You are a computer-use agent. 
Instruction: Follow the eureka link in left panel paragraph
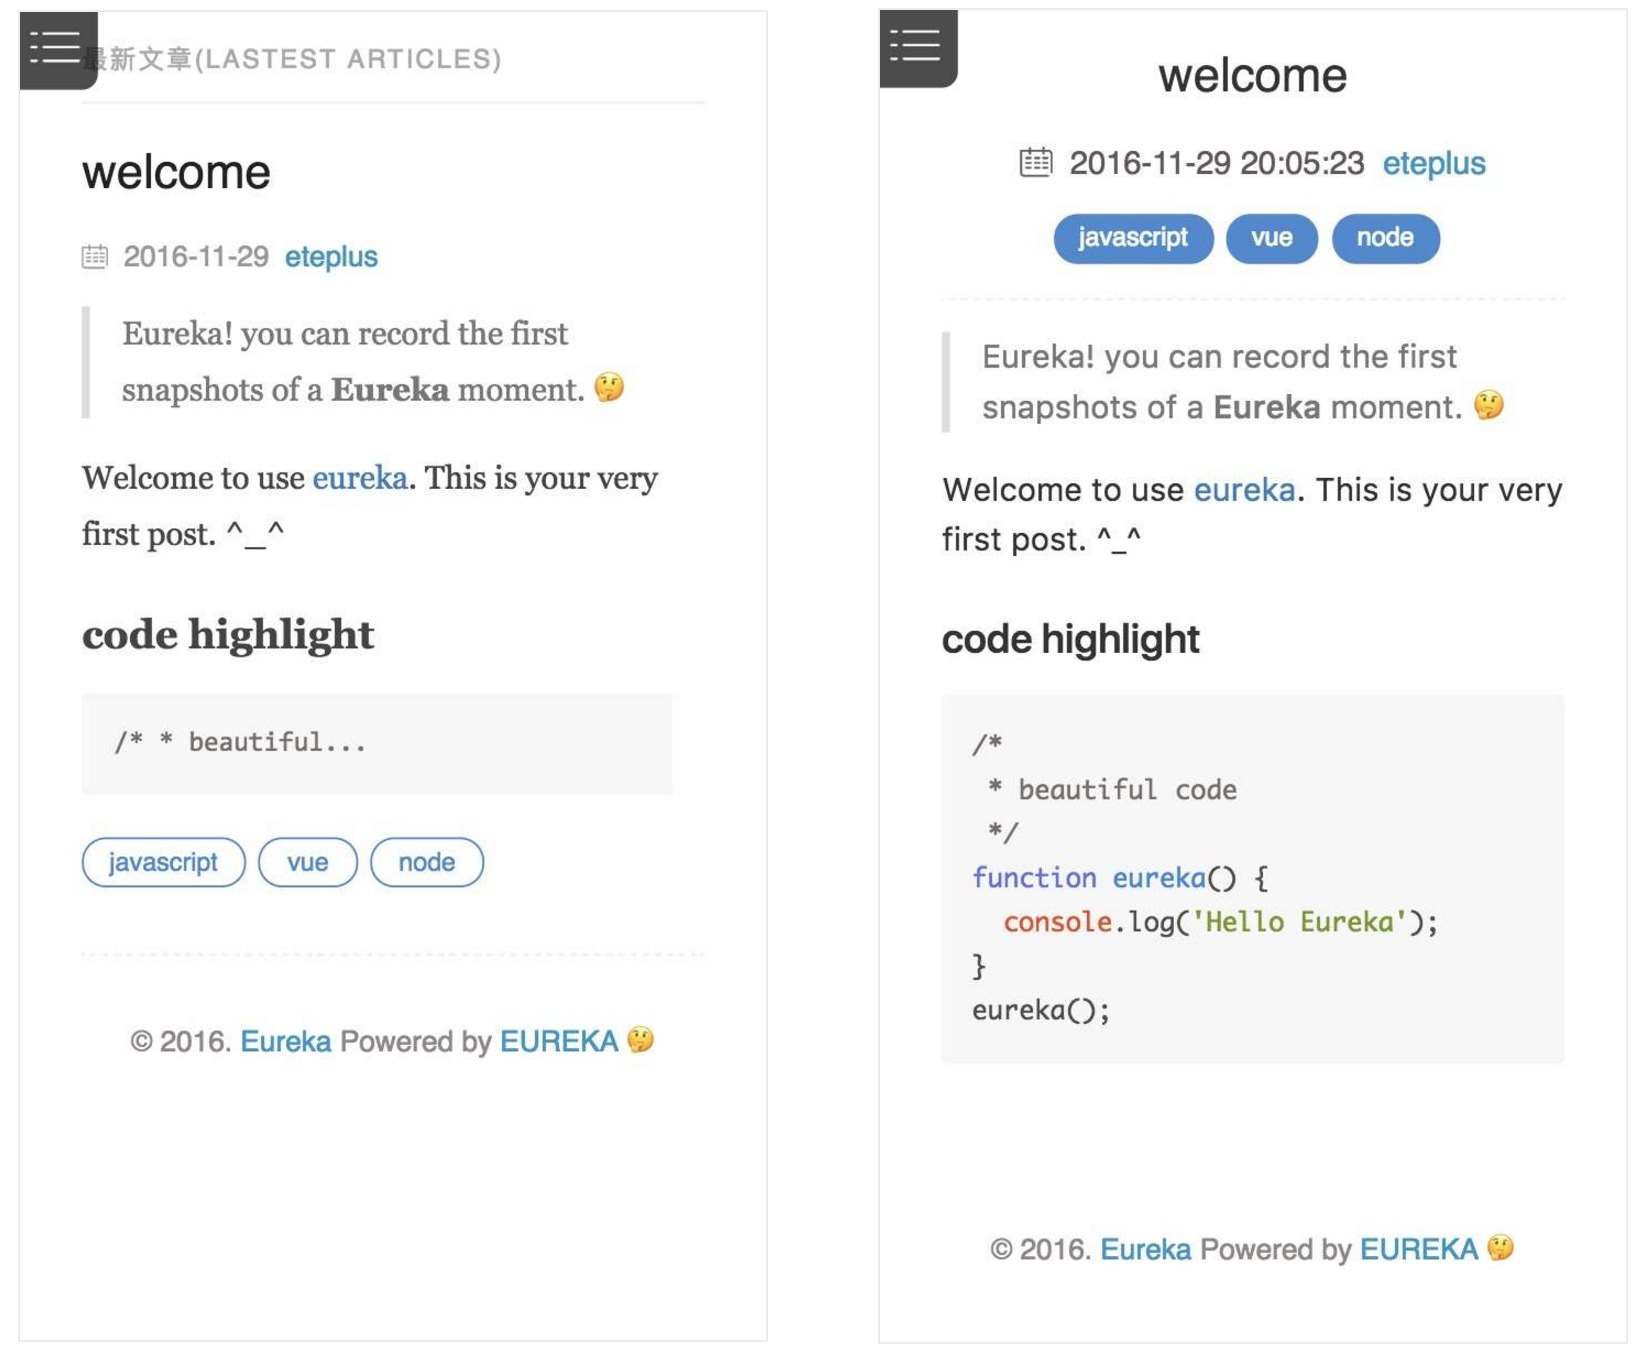tap(360, 478)
